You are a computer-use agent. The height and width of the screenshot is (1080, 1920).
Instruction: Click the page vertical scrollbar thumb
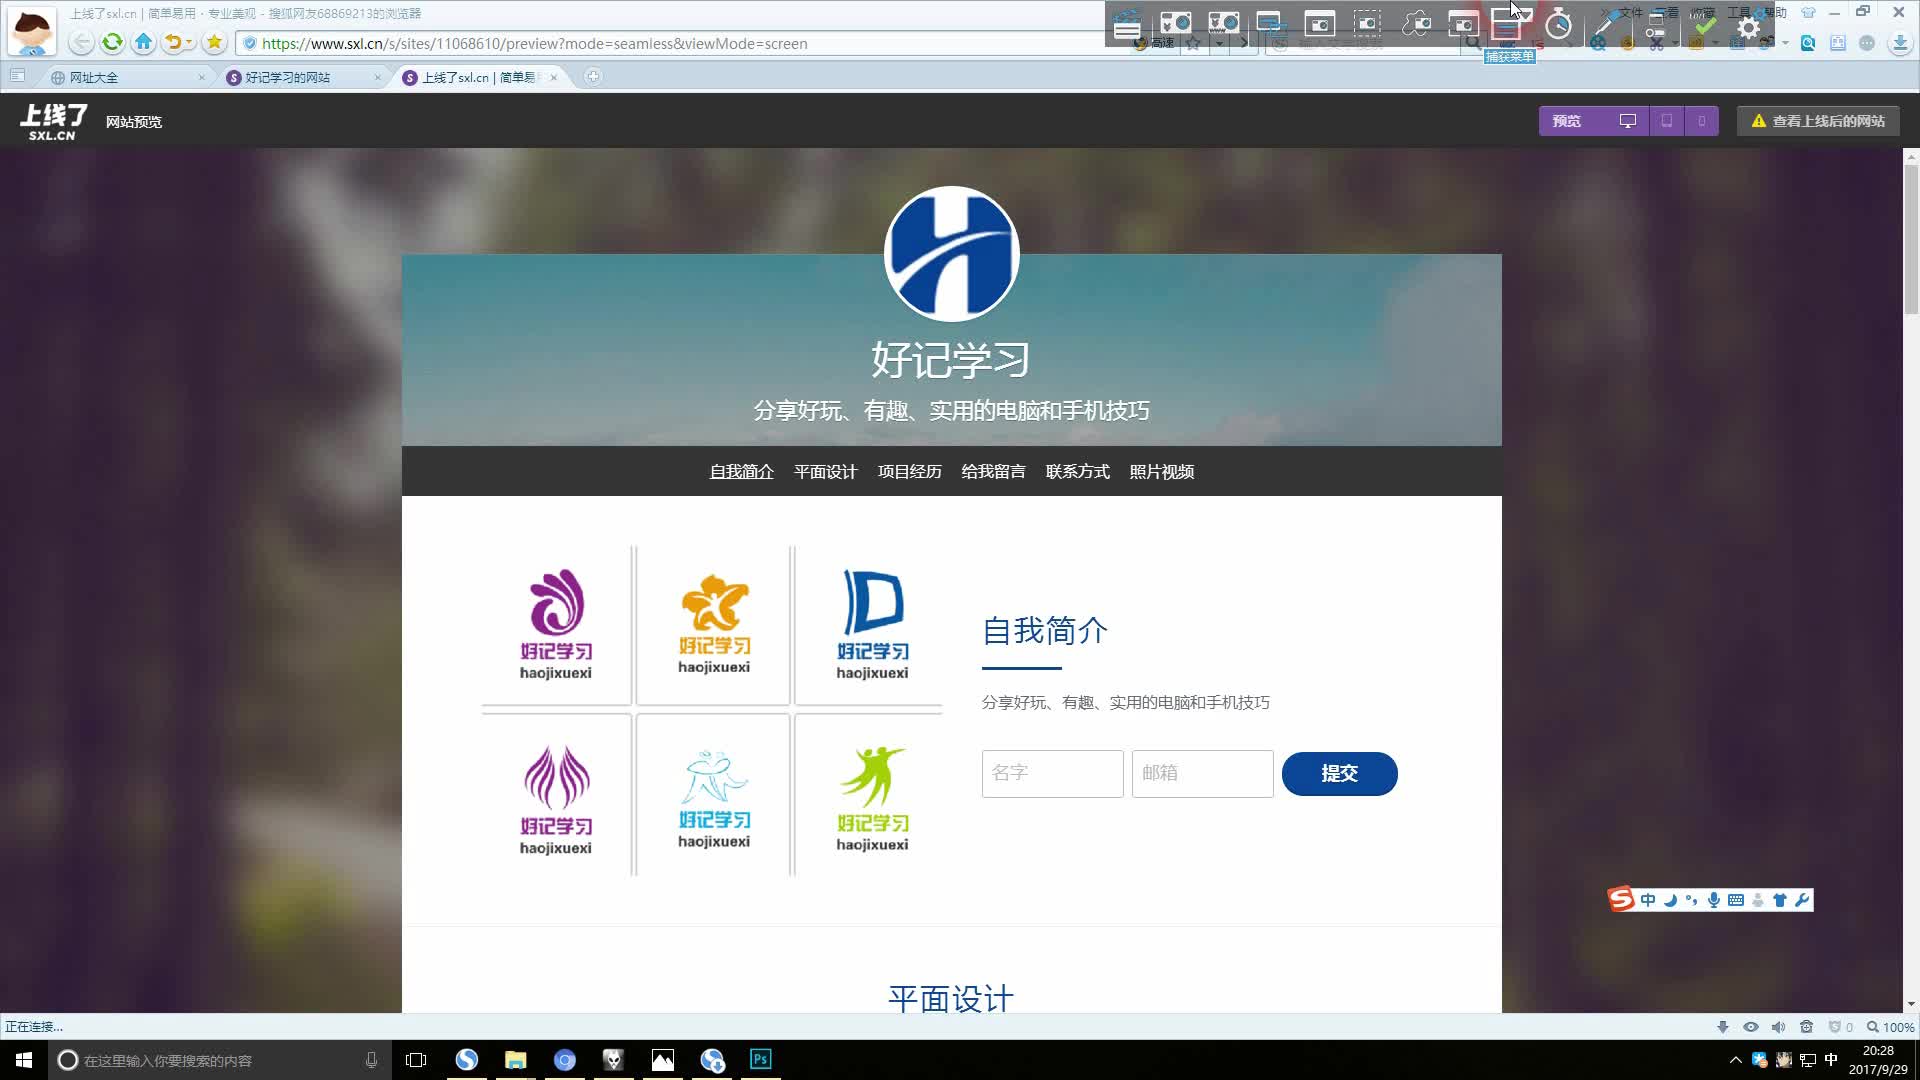1911,240
